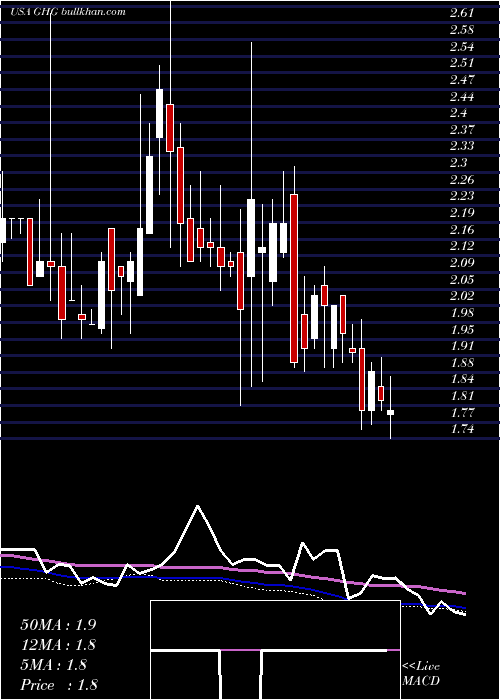500x700 pixels.
Task: Click the '<<Live' label
Action: [421, 667]
